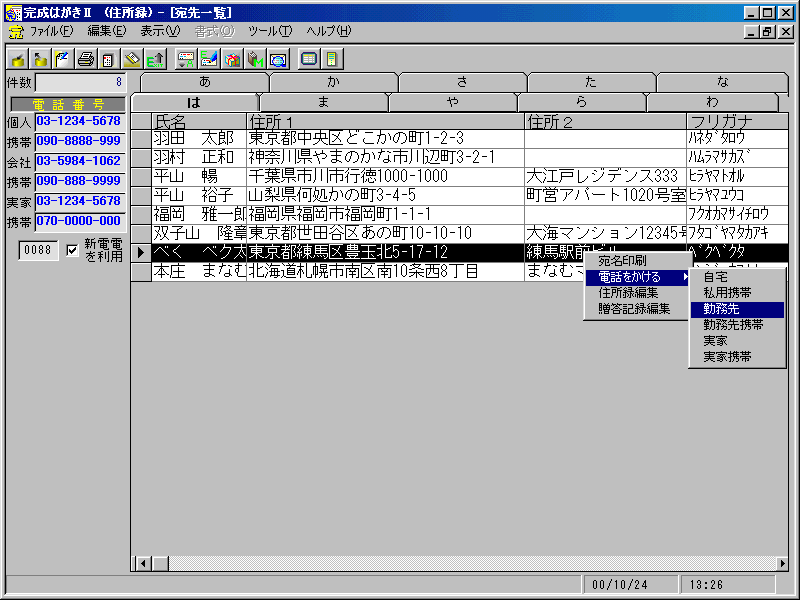The height and width of the screenshot is (600, 800).
Task: Click the title bar application icon
Action: tap(13, 12)
